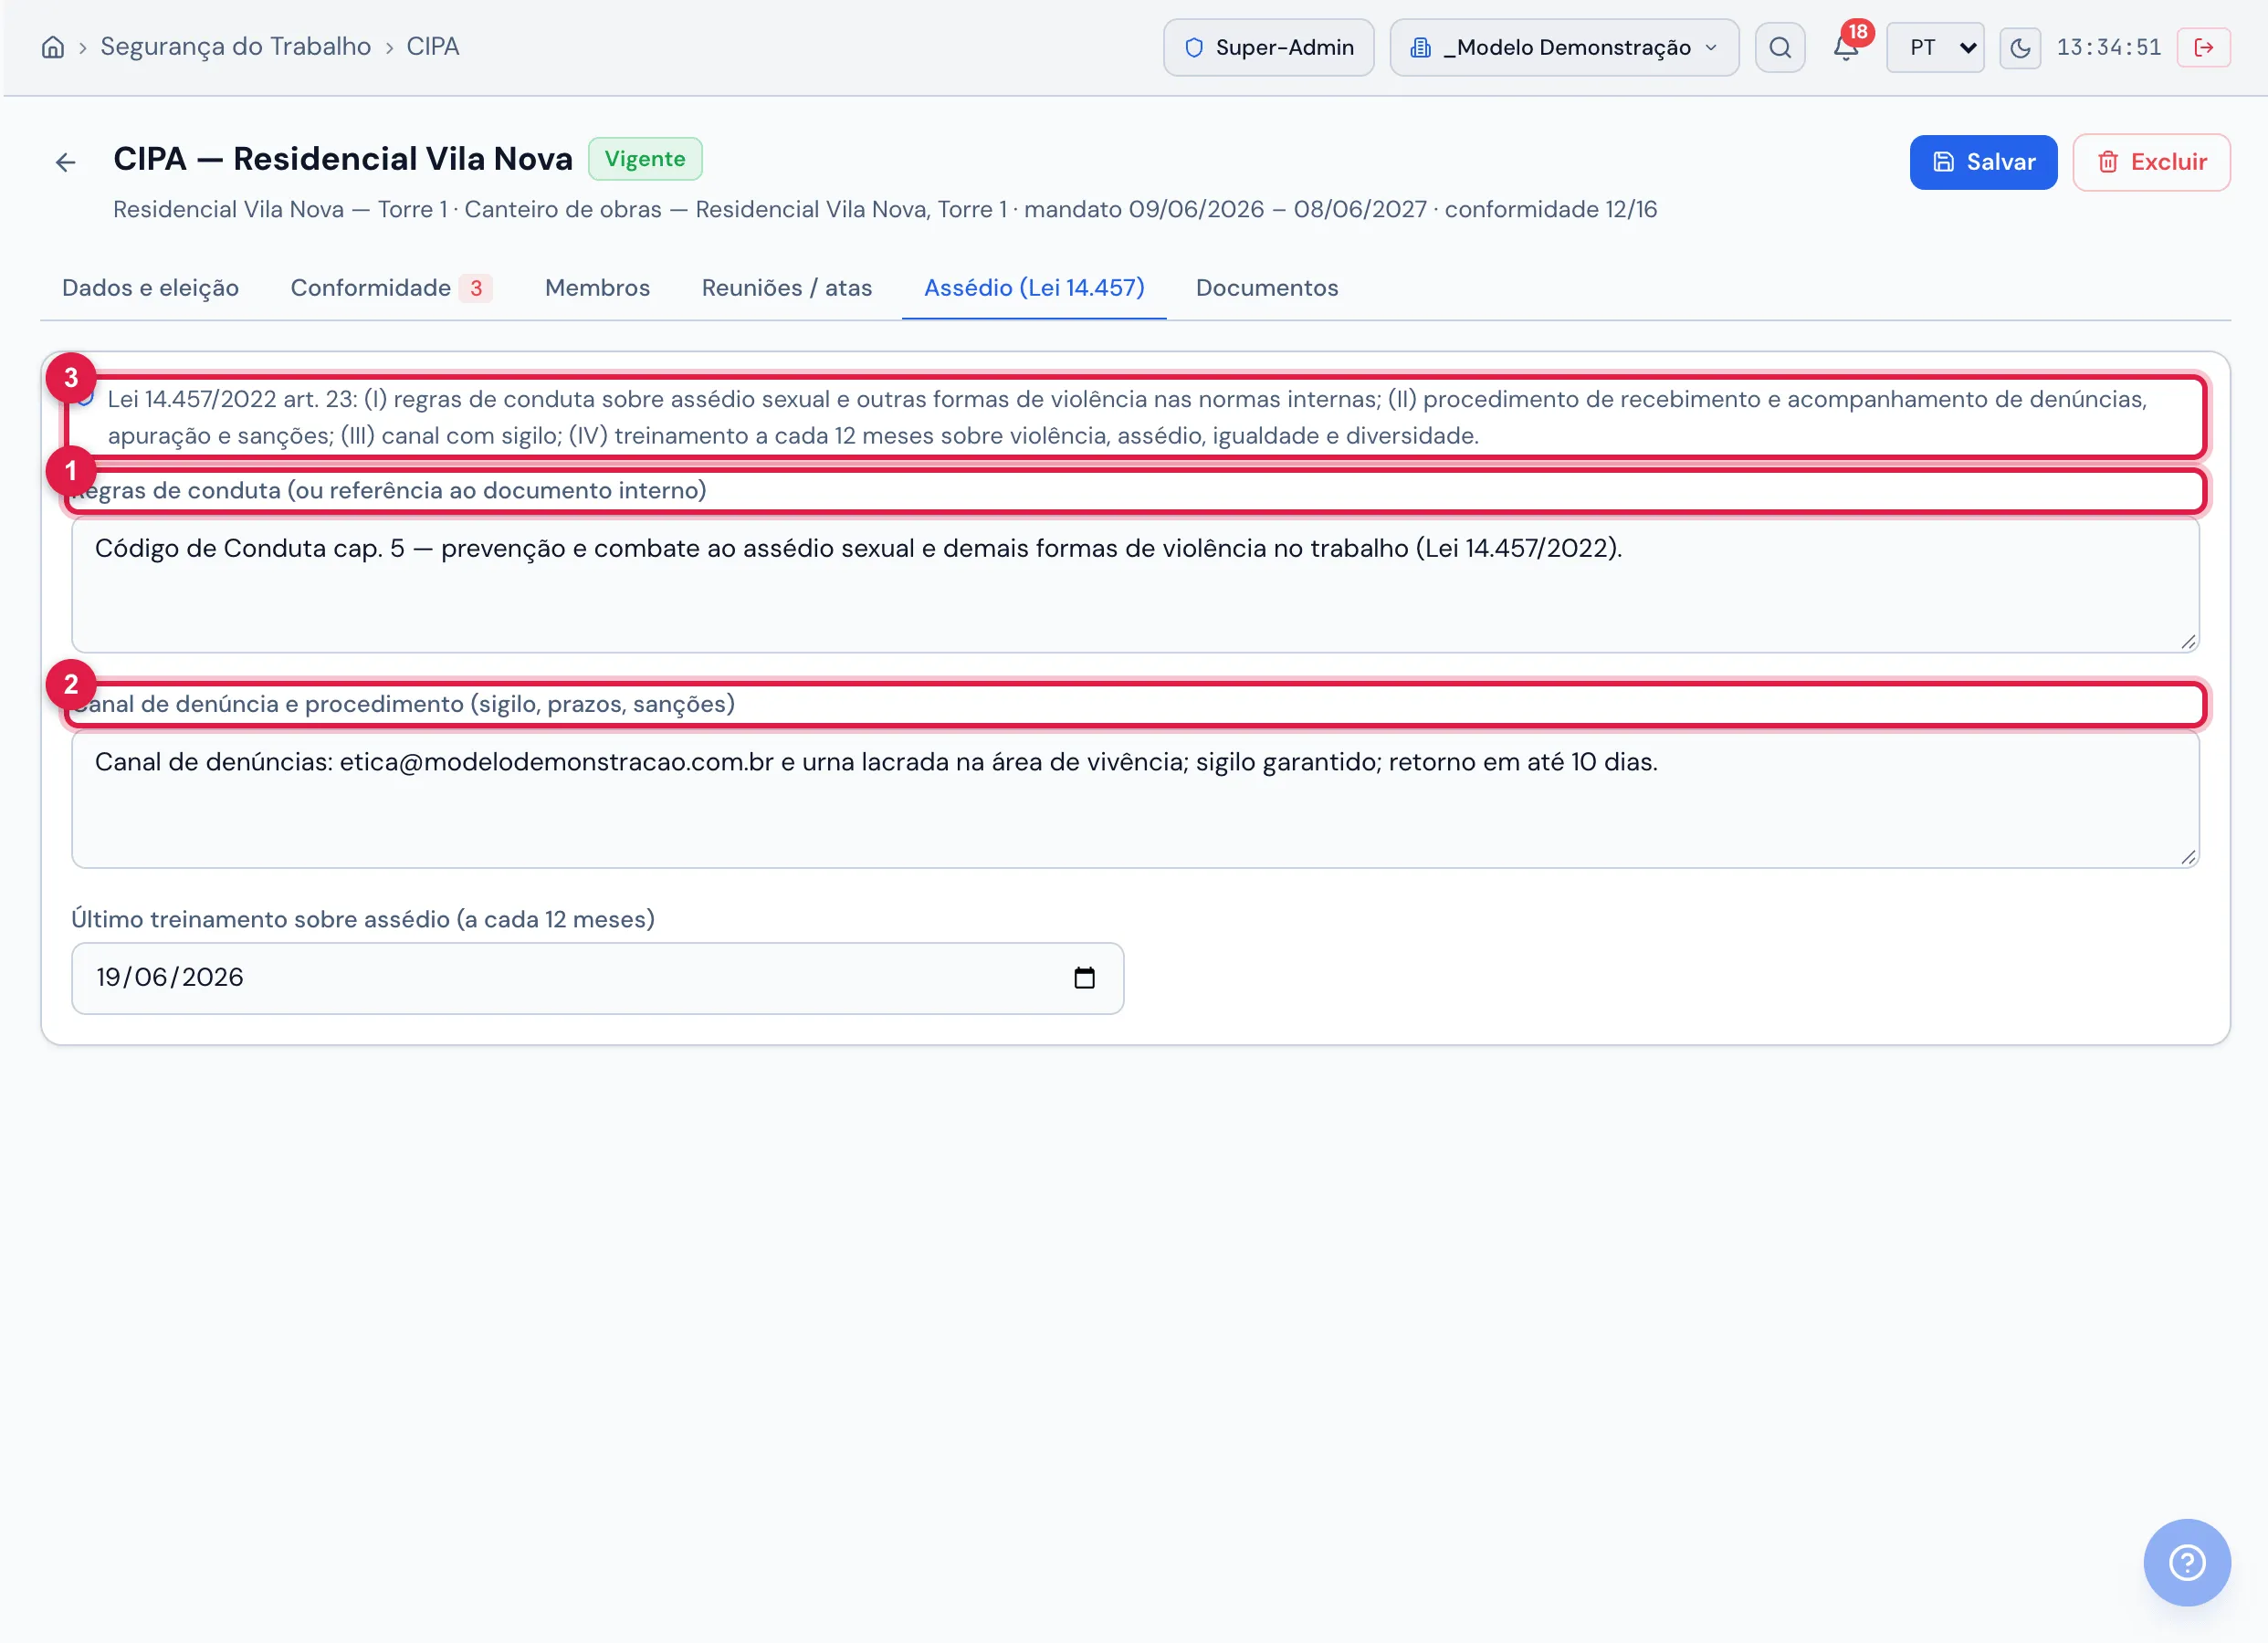
Task: Open the PT language dropdown
Action: 1935,47
